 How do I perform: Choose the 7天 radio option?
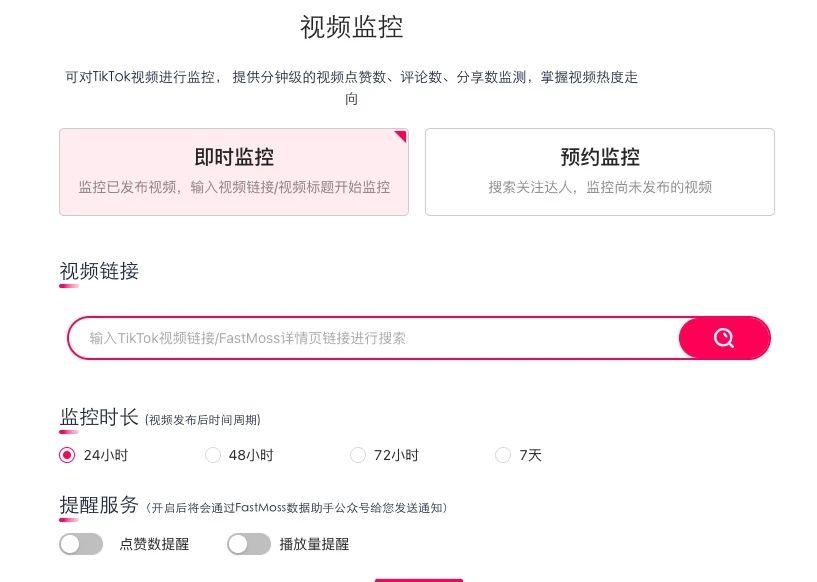pyautogui.click(x=503, y=455)
